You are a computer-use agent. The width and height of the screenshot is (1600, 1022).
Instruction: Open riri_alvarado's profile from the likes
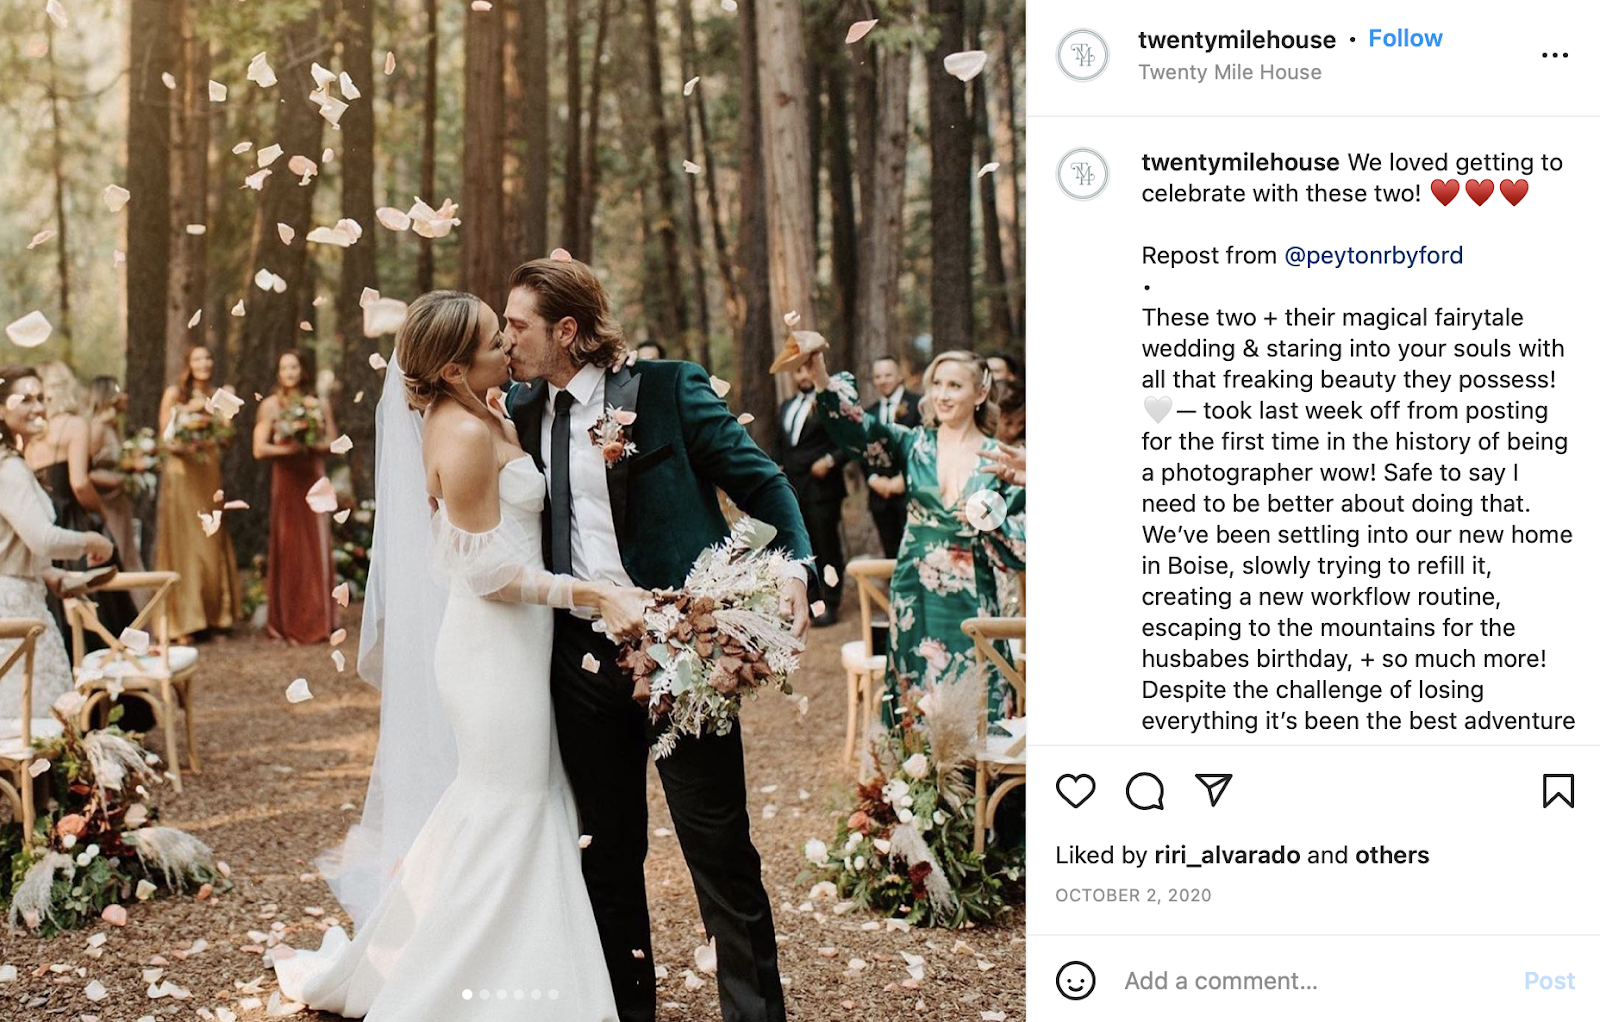[x=1227, y=856]
